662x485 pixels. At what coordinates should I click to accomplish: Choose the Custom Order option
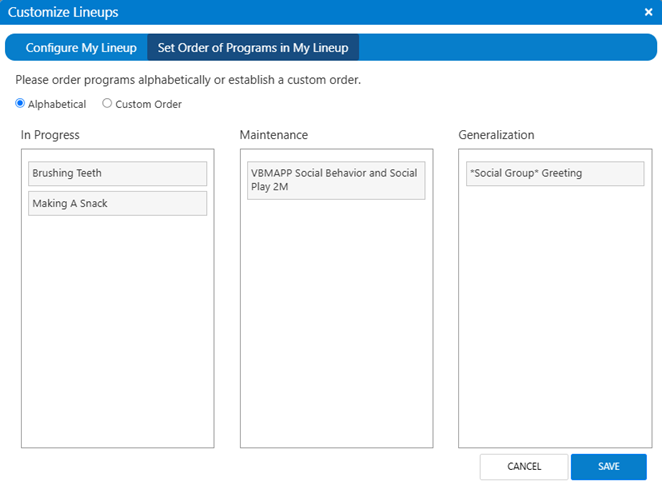(107, 103)
